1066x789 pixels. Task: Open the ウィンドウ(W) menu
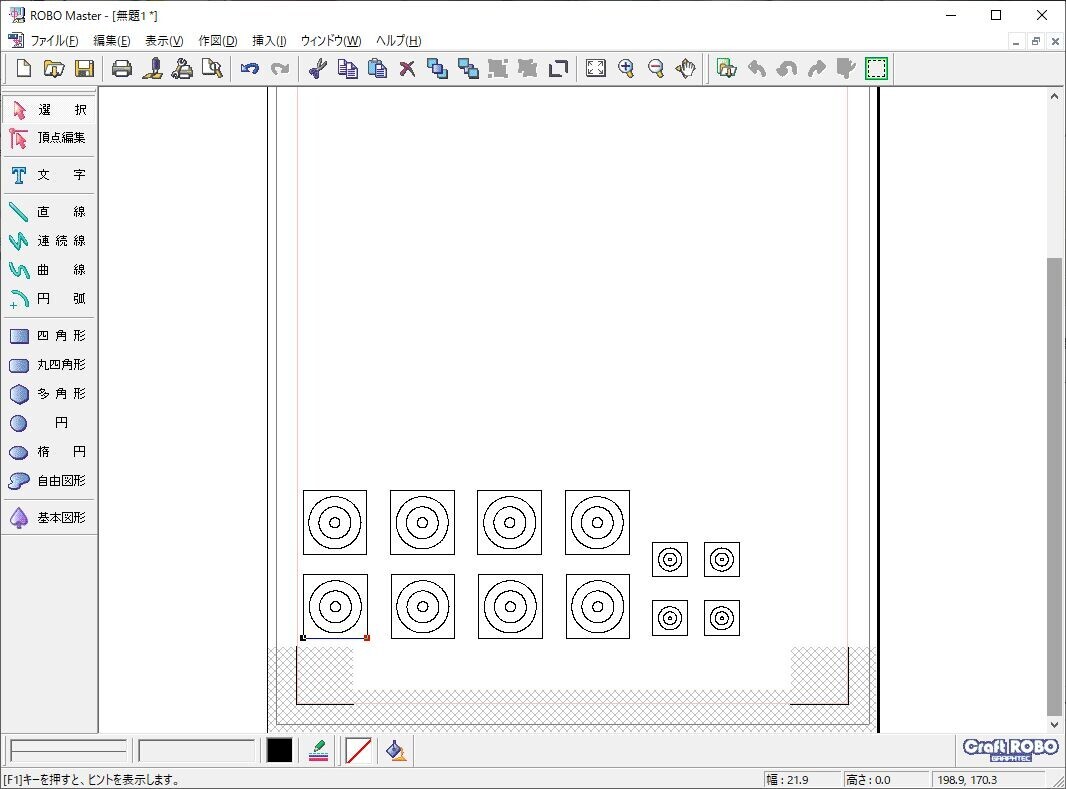coord(331,40)
